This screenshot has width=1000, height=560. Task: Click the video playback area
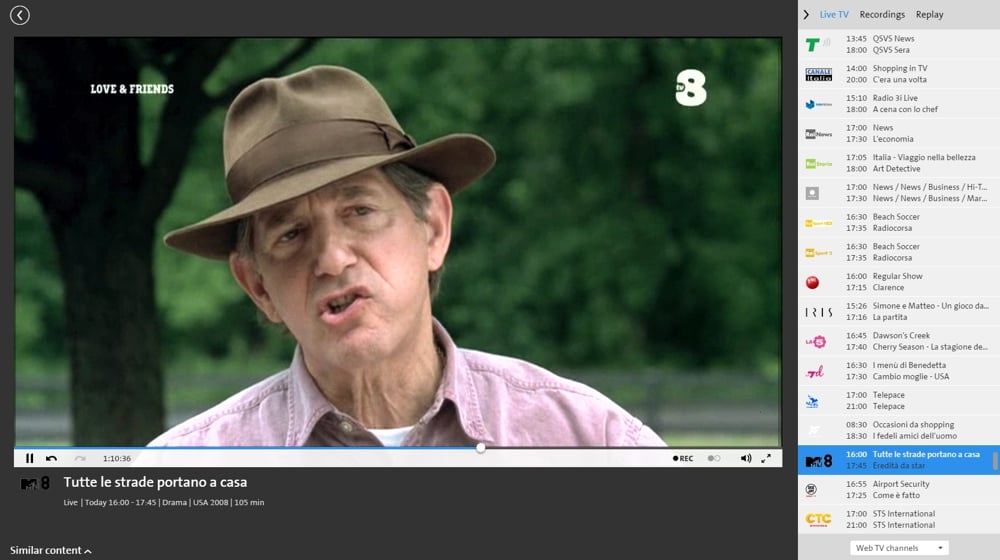pyautogui.click(x=397, y=242)
